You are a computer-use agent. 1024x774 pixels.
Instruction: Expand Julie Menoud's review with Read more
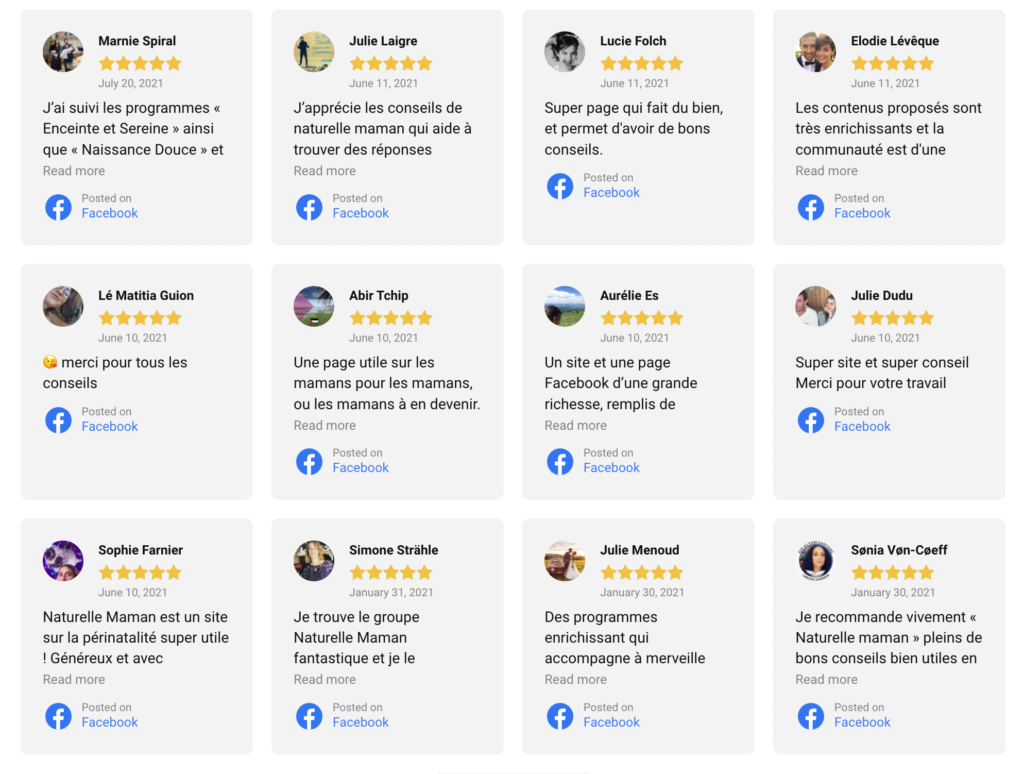click(576, 680)
